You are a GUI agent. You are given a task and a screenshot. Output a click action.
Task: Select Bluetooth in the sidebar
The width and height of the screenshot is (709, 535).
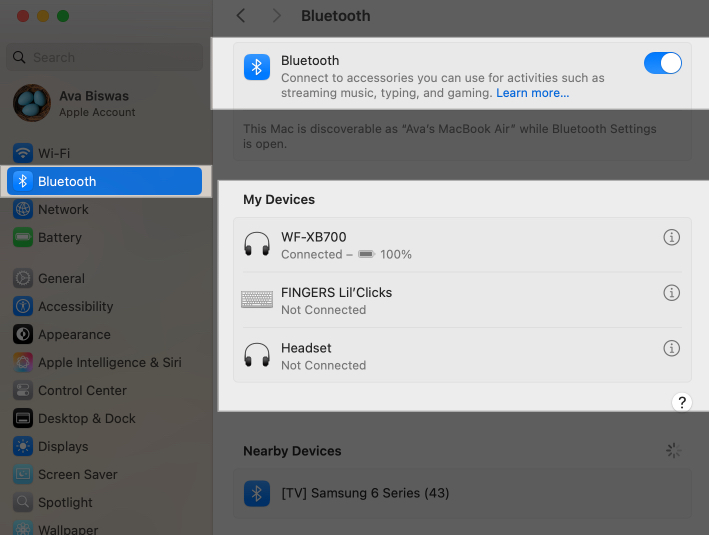104,181
